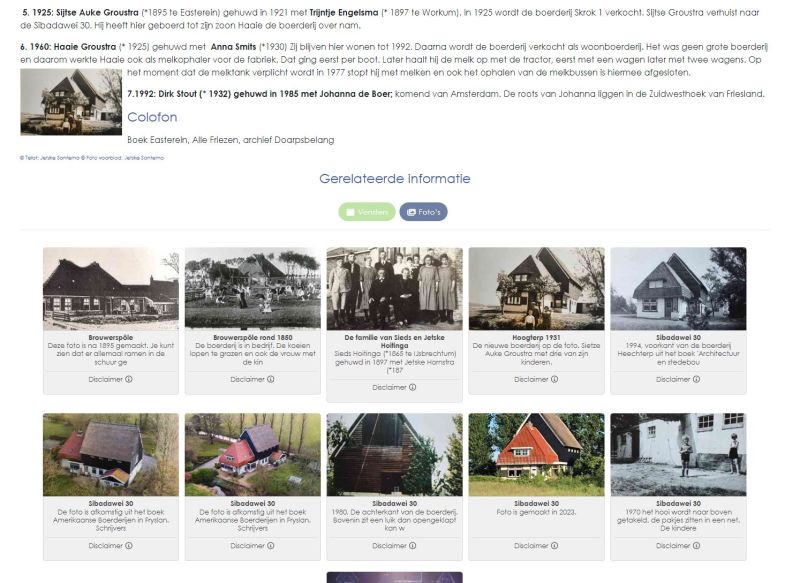This screenshot has height=583, width=800.
Task: Open the Foto's tab button
Action: [x=423, y=212]
